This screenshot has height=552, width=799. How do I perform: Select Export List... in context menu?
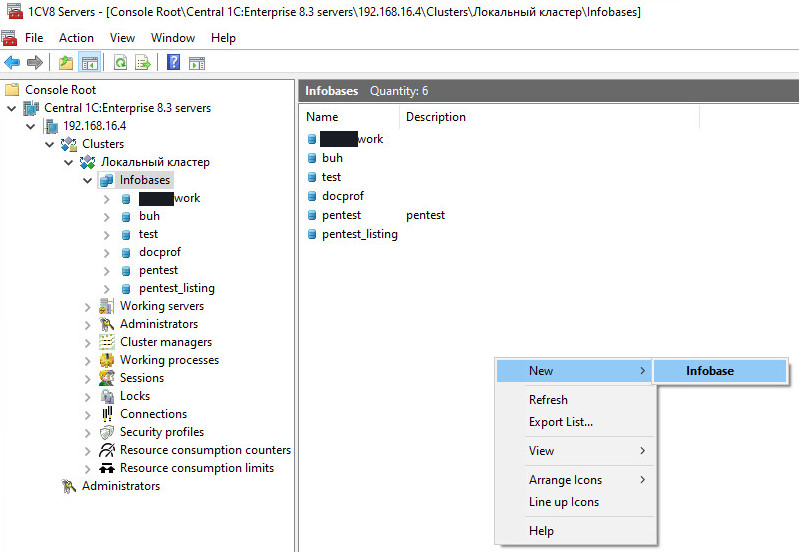click(561, 422)
